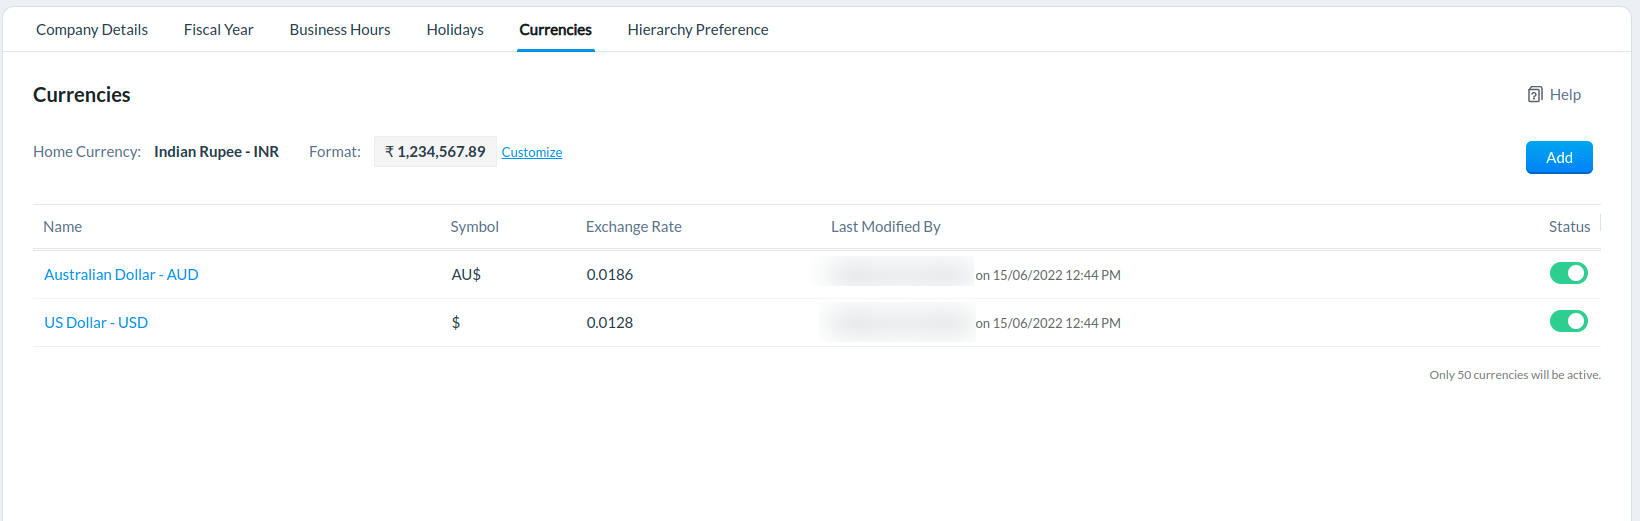
Task: Click the Symbol column header
Action: (475, 227)
